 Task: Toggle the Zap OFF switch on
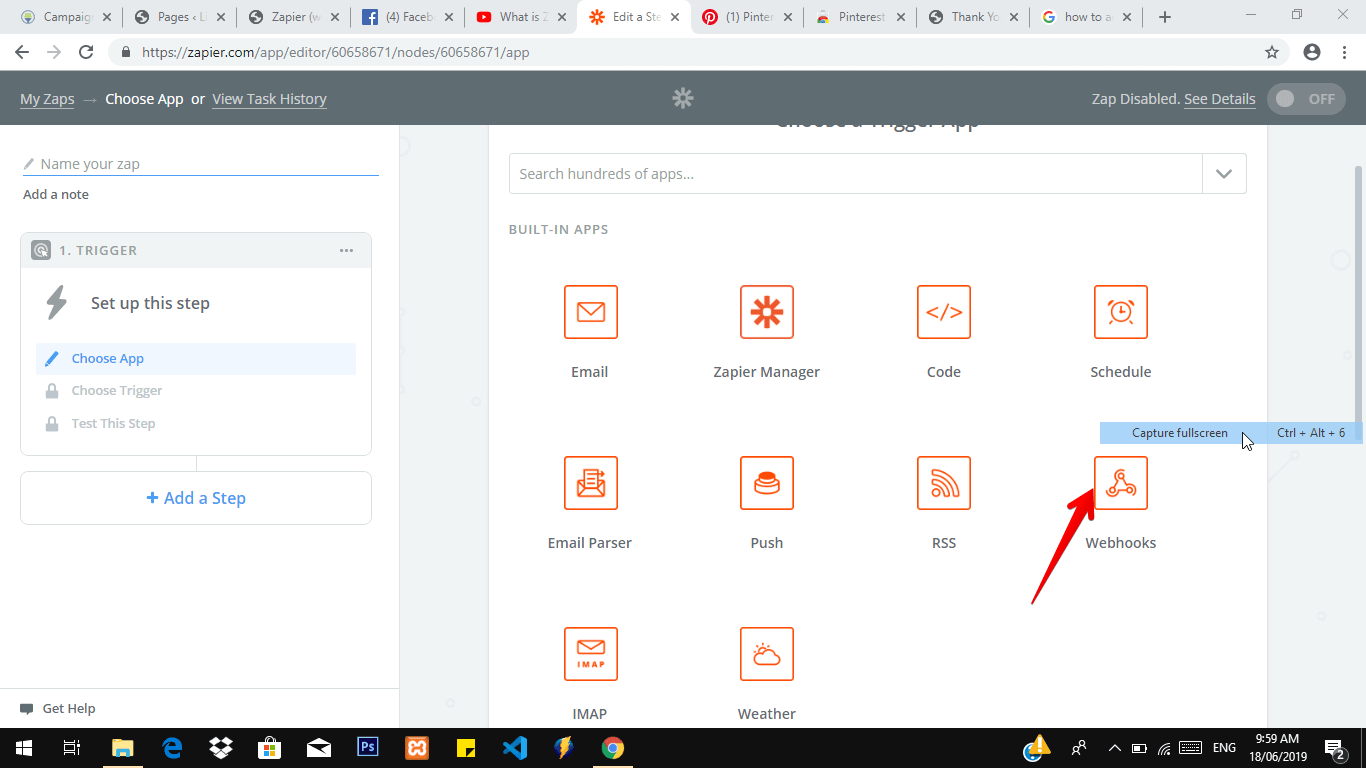(1306, 99)
